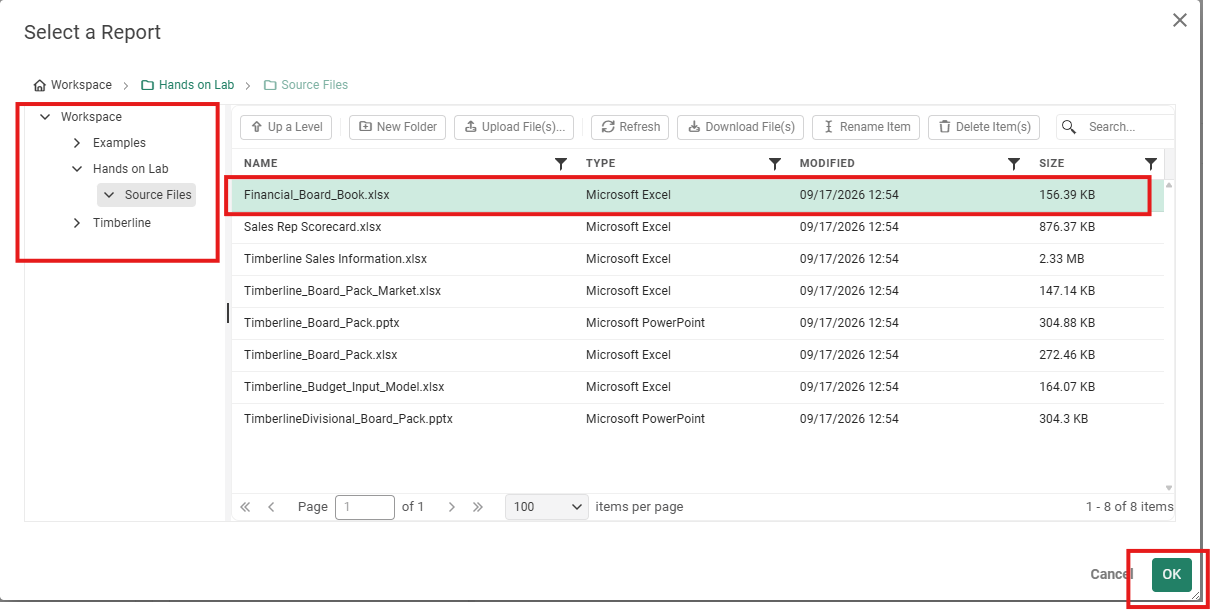Screen dimensions: 1211x610
Task: Sort by the TYPE column header
Action: [x=600, y=163]
